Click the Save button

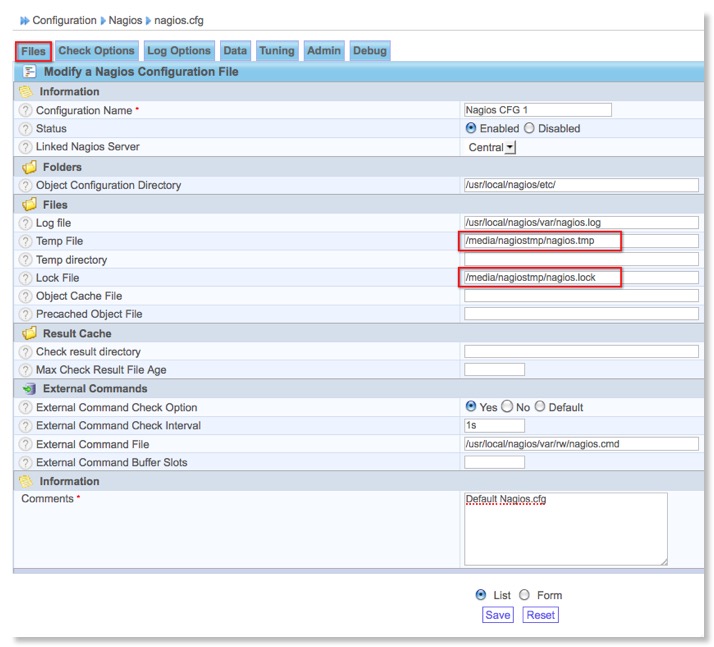pyautogui.click(x=497, y=615)
